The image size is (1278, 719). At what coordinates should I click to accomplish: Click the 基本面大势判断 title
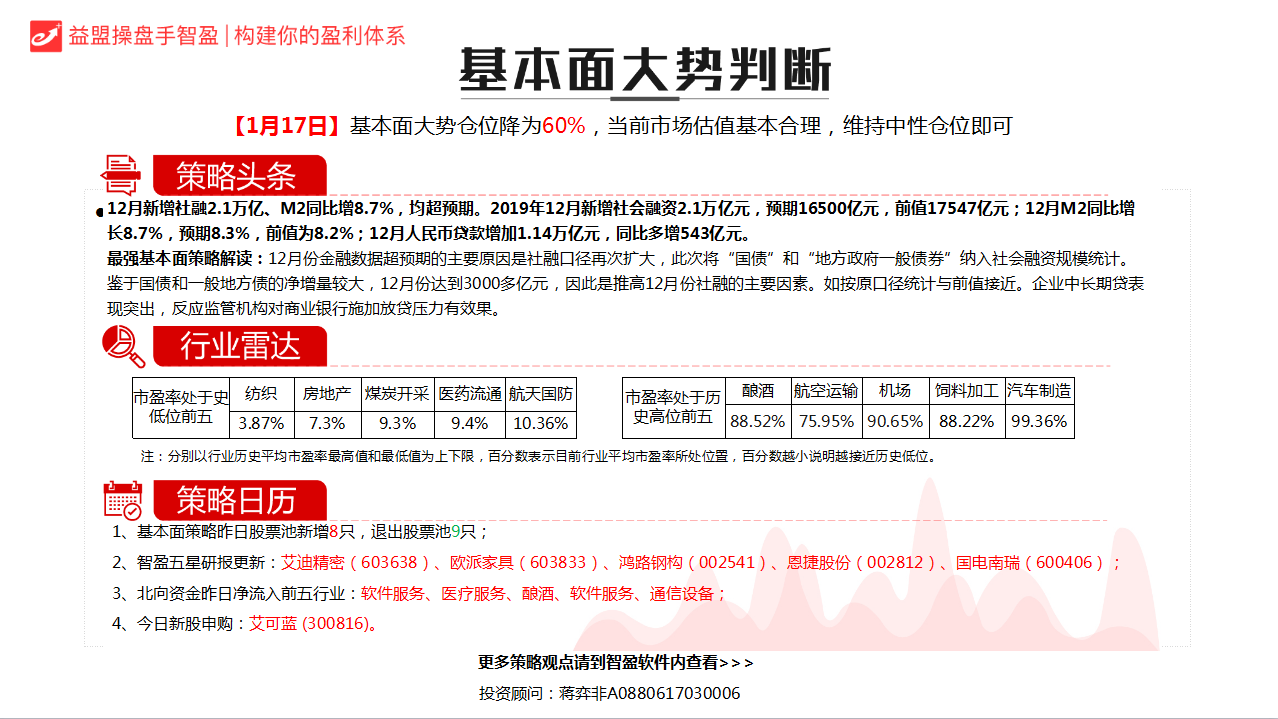[644, 70]
